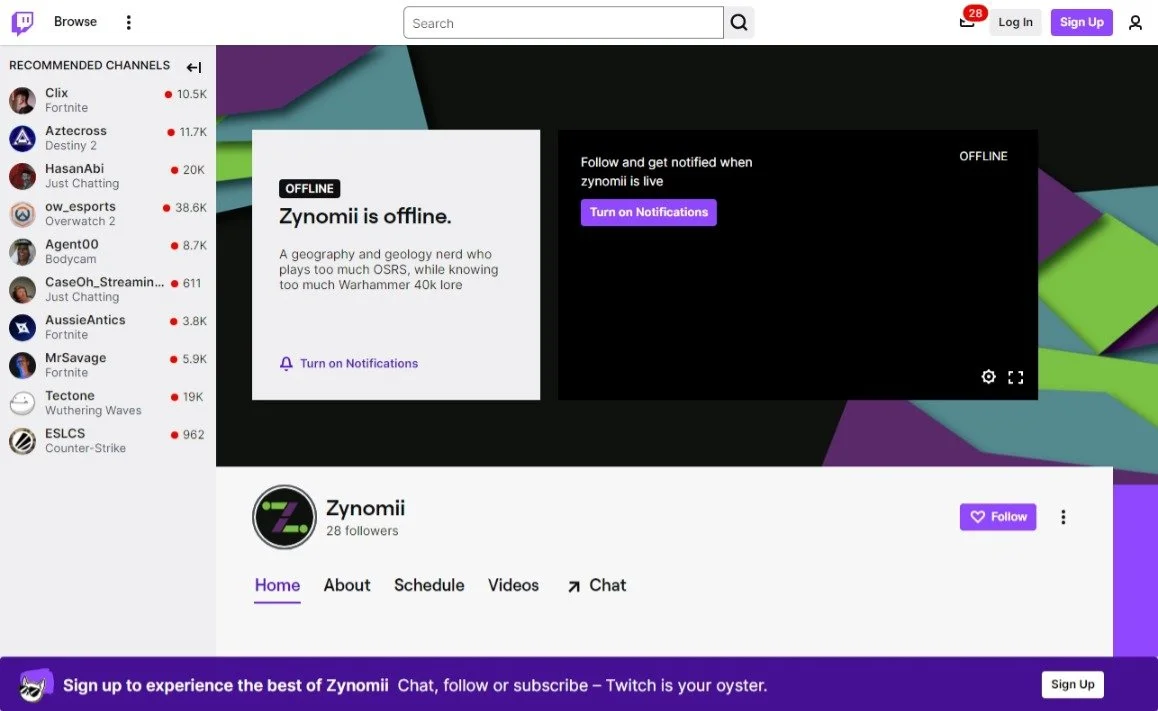Click the MrSavage channel name
Viewport: 1158px width, 711px height.
tap(75, 358)
